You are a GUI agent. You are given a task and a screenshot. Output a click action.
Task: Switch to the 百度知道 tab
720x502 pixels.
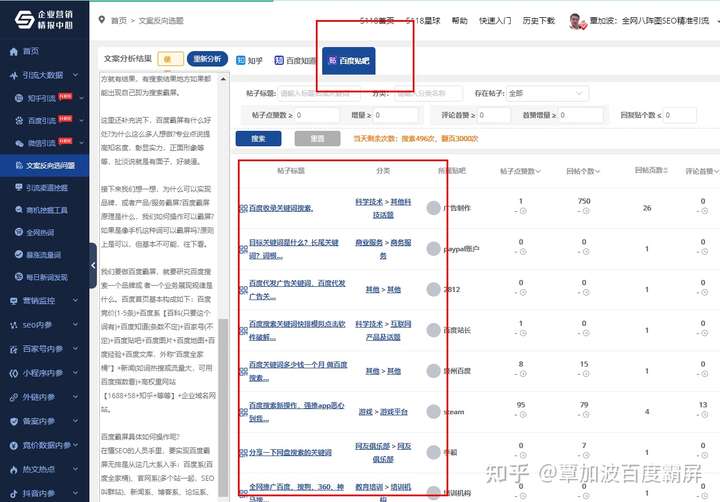[295, 61]
